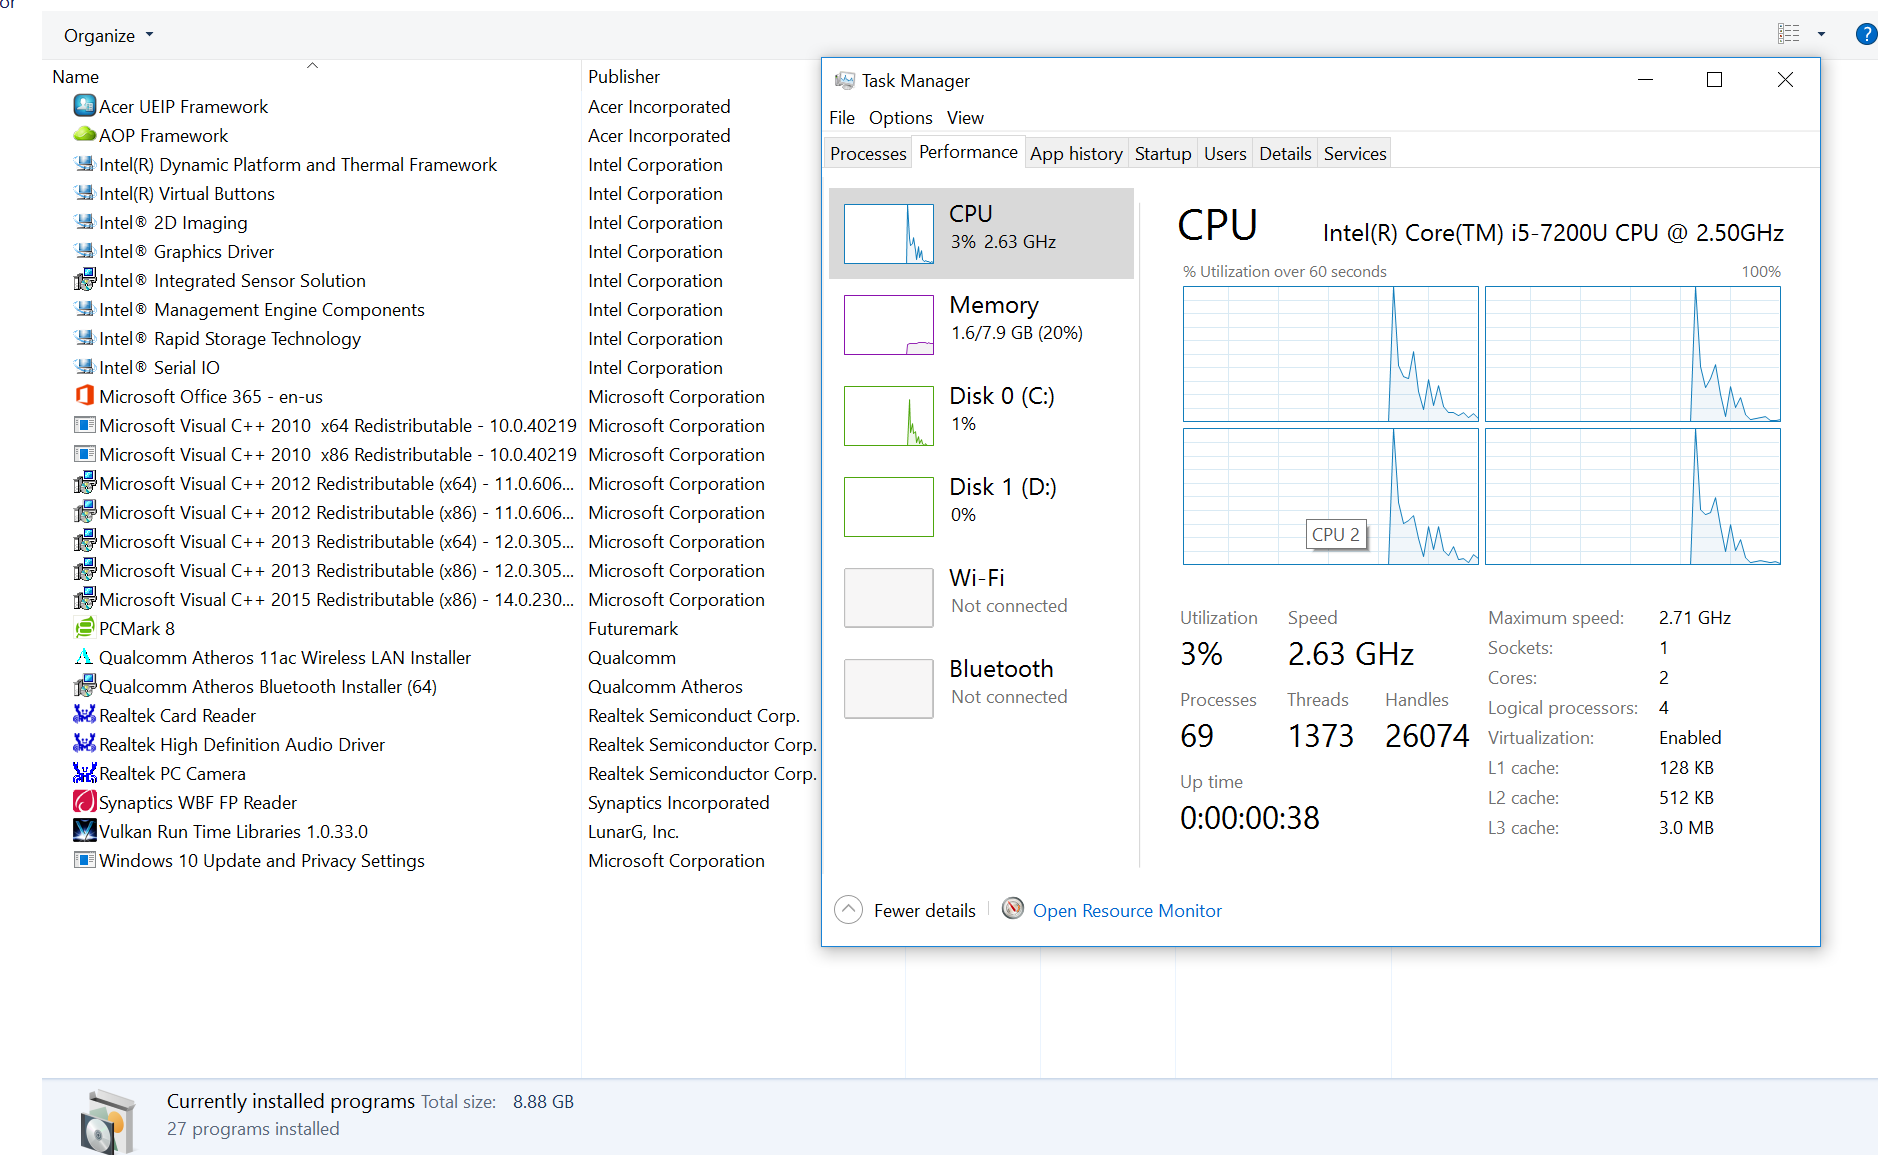Click the Realtek High Definition Audio Driver icon

(x=85, y=744)
